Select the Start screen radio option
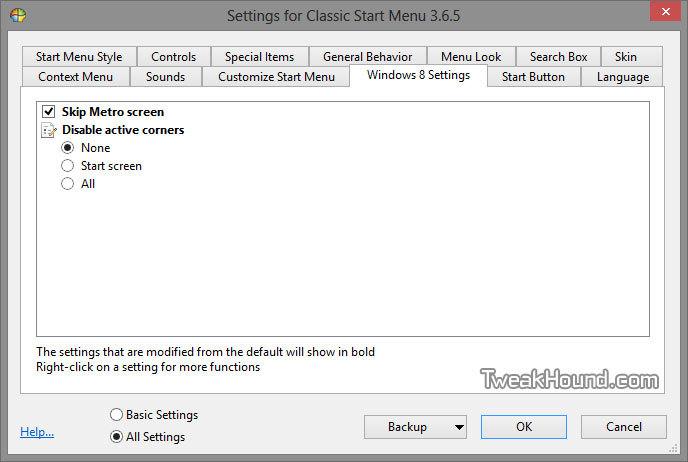The image size is (688, 462). (x=68, y=165)
